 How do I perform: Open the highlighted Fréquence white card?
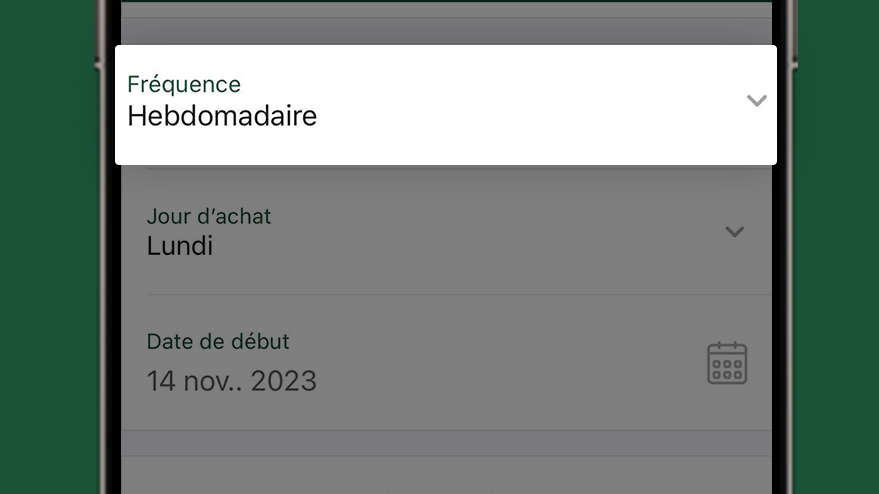click(x=446, y=105)
